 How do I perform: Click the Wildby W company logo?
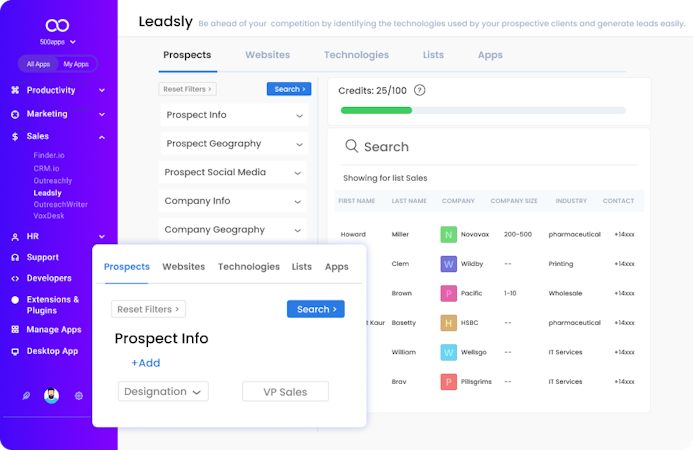coord(448,264)
